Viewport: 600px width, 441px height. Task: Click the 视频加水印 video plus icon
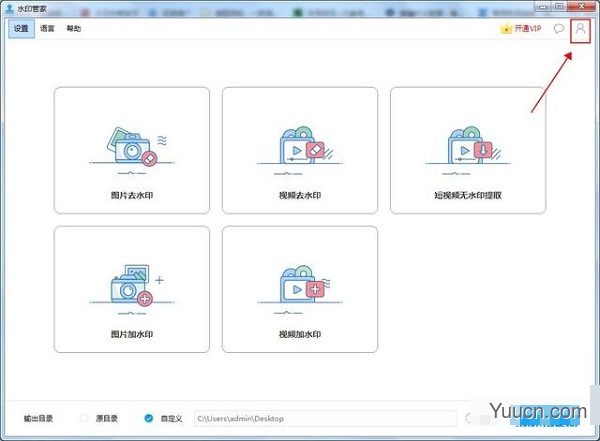coord(300,290)
